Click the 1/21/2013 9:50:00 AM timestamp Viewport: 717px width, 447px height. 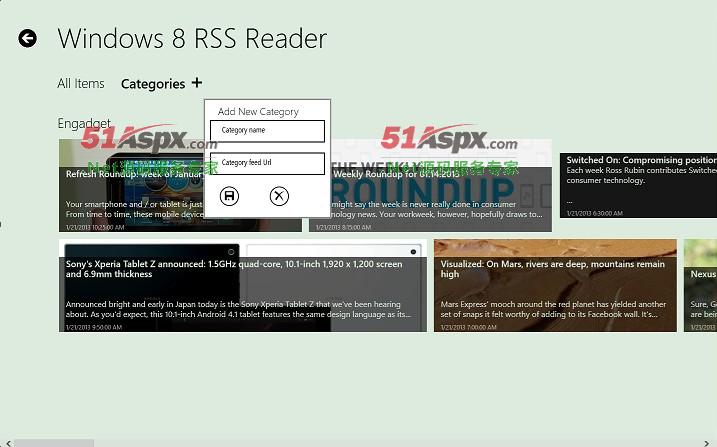coord(94,327)
